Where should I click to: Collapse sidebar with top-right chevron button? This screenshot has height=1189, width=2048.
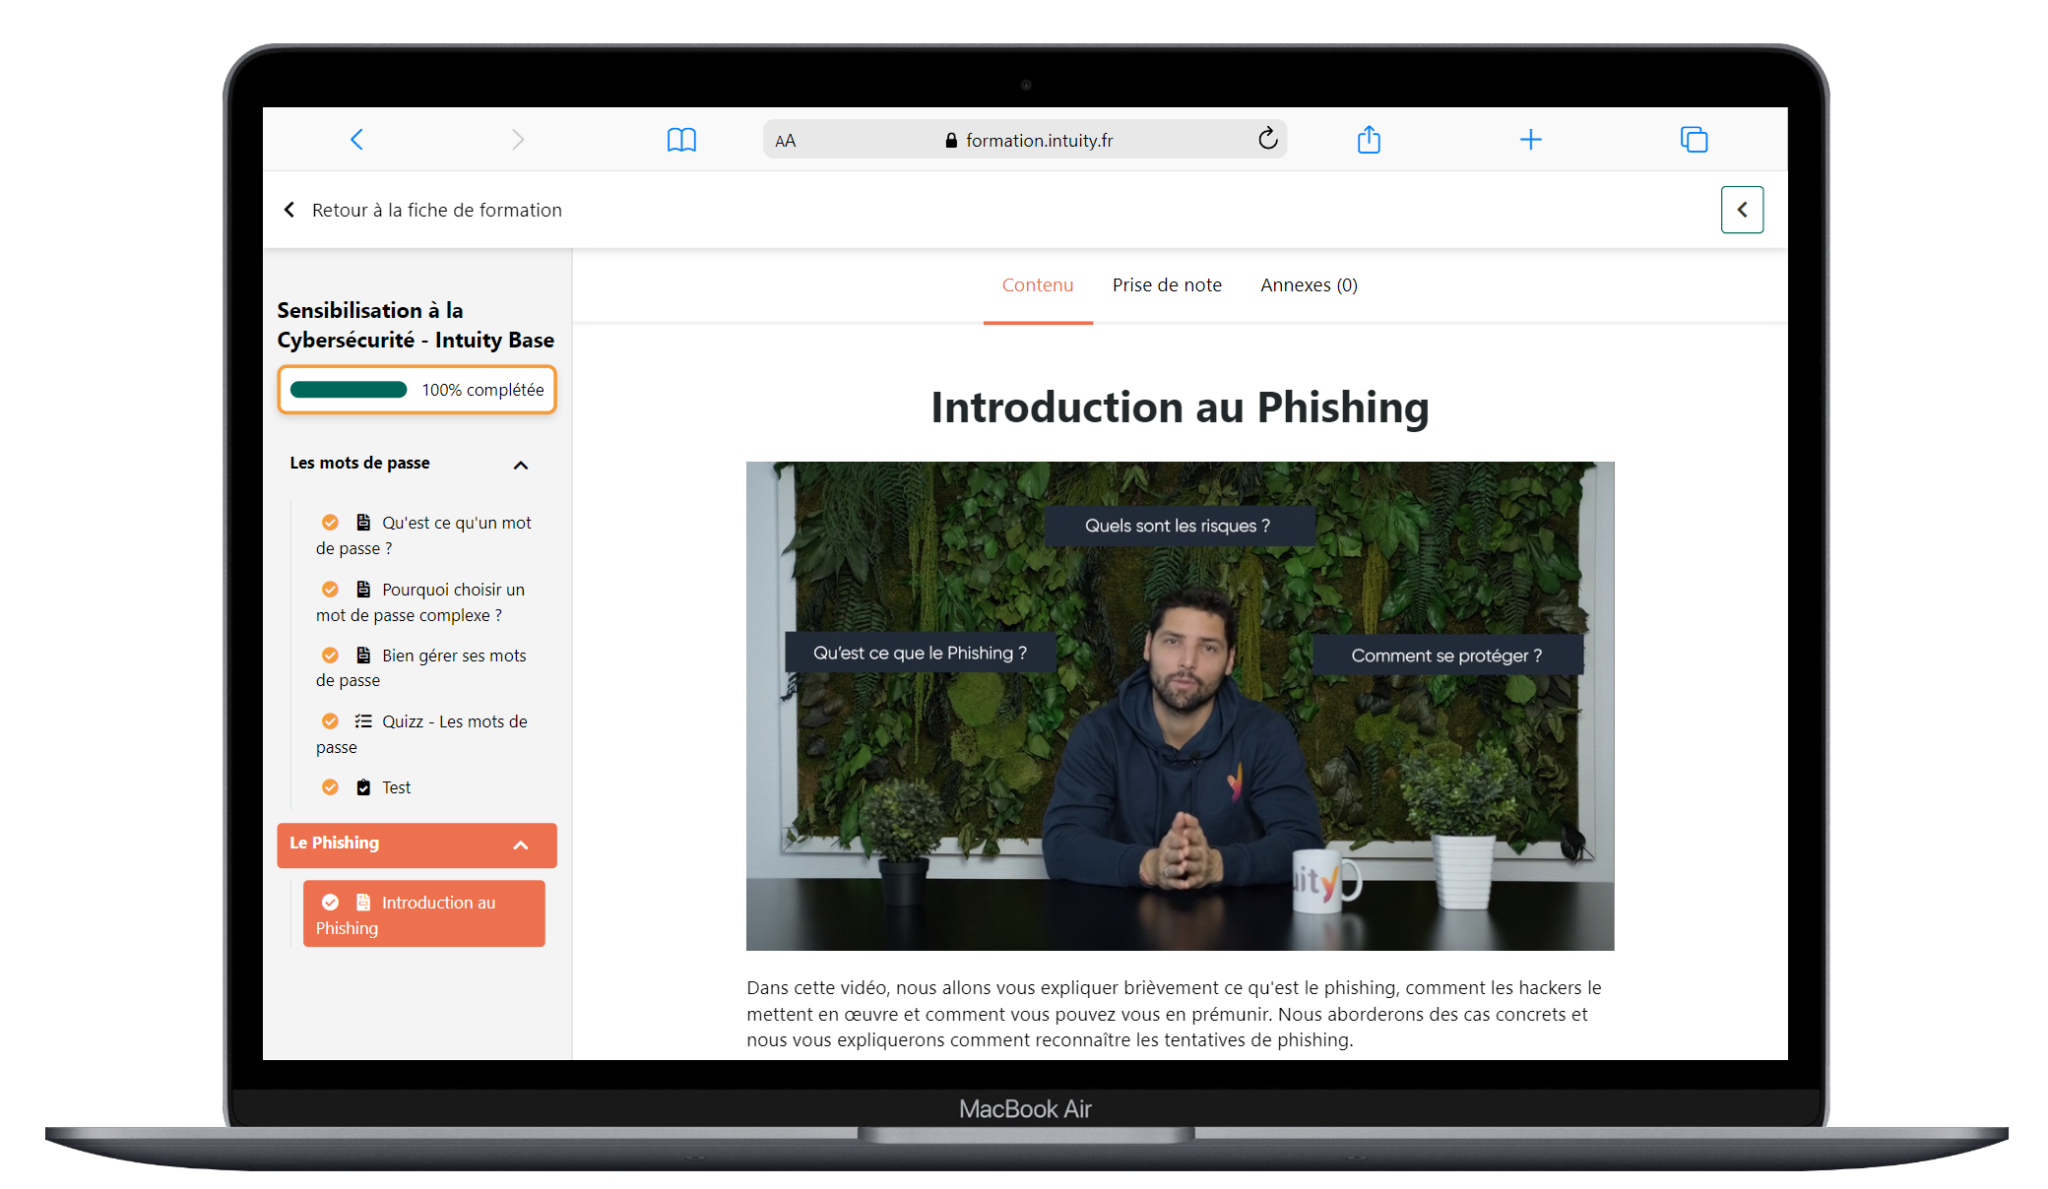(x=1741, y=210)
